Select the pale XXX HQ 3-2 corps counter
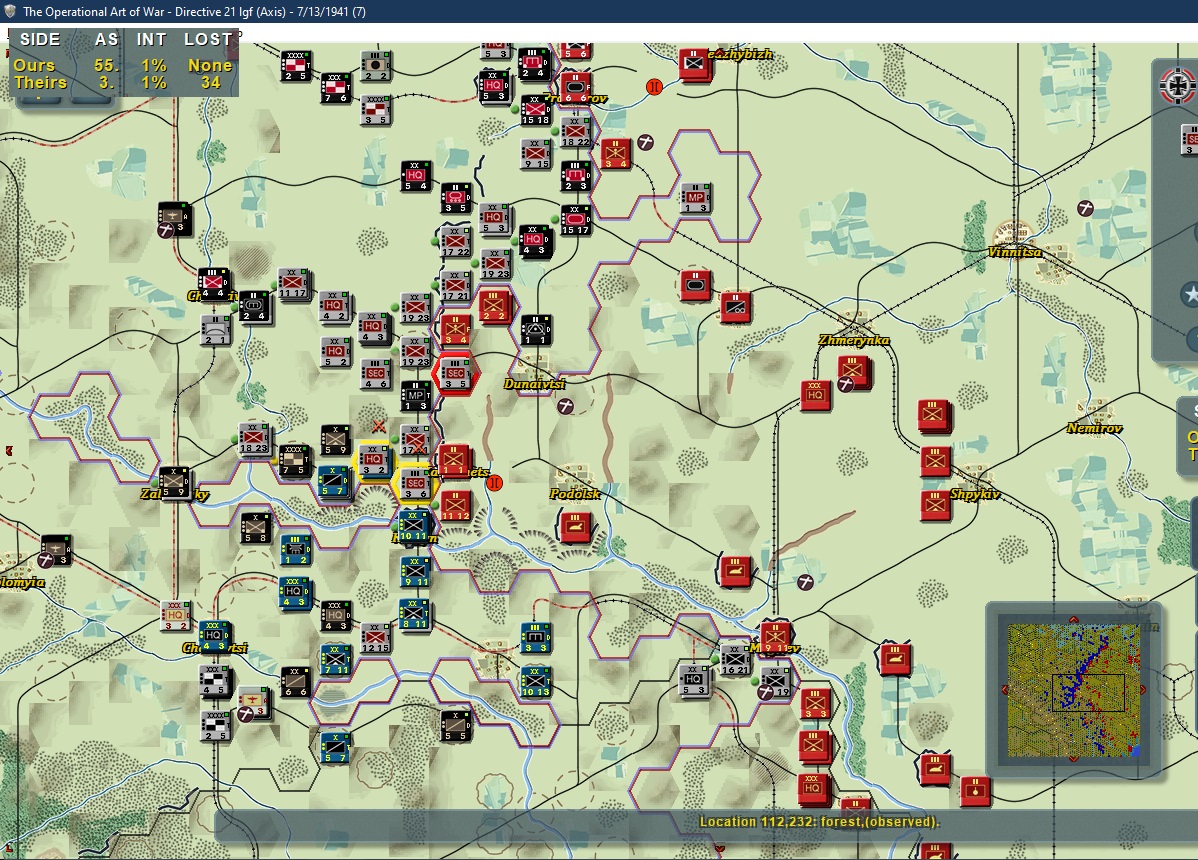Viewport: 1198px width, 860px height. [x=175, y=616]
